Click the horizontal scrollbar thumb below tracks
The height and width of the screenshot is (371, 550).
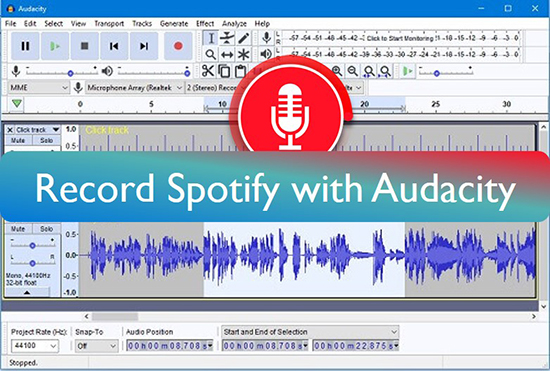coord(115,317)
